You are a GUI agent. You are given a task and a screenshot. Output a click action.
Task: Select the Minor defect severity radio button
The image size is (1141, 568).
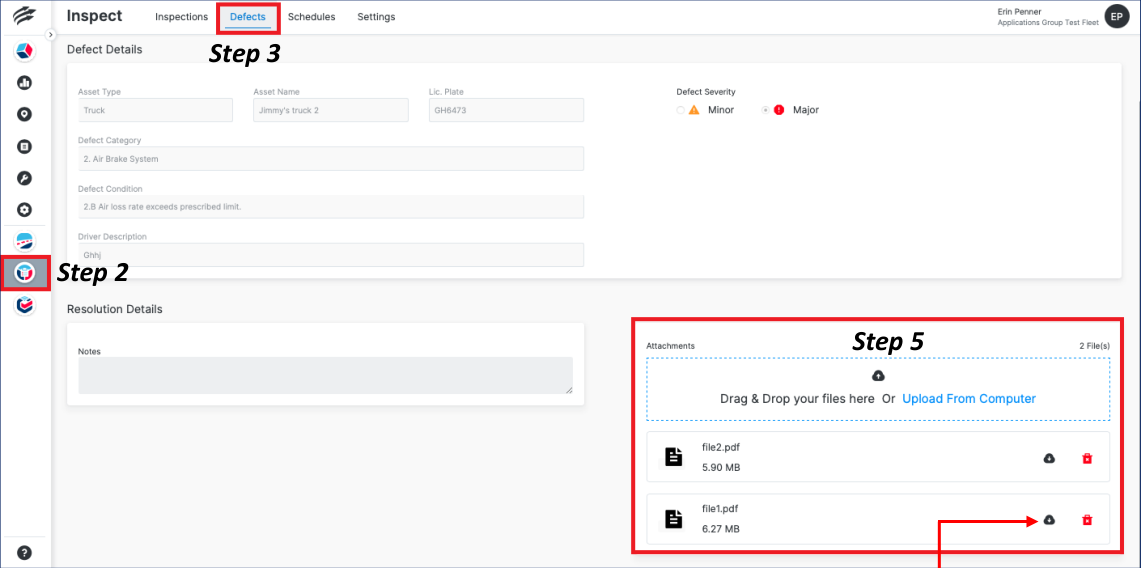pyautogui.click(x=681, y=110)
